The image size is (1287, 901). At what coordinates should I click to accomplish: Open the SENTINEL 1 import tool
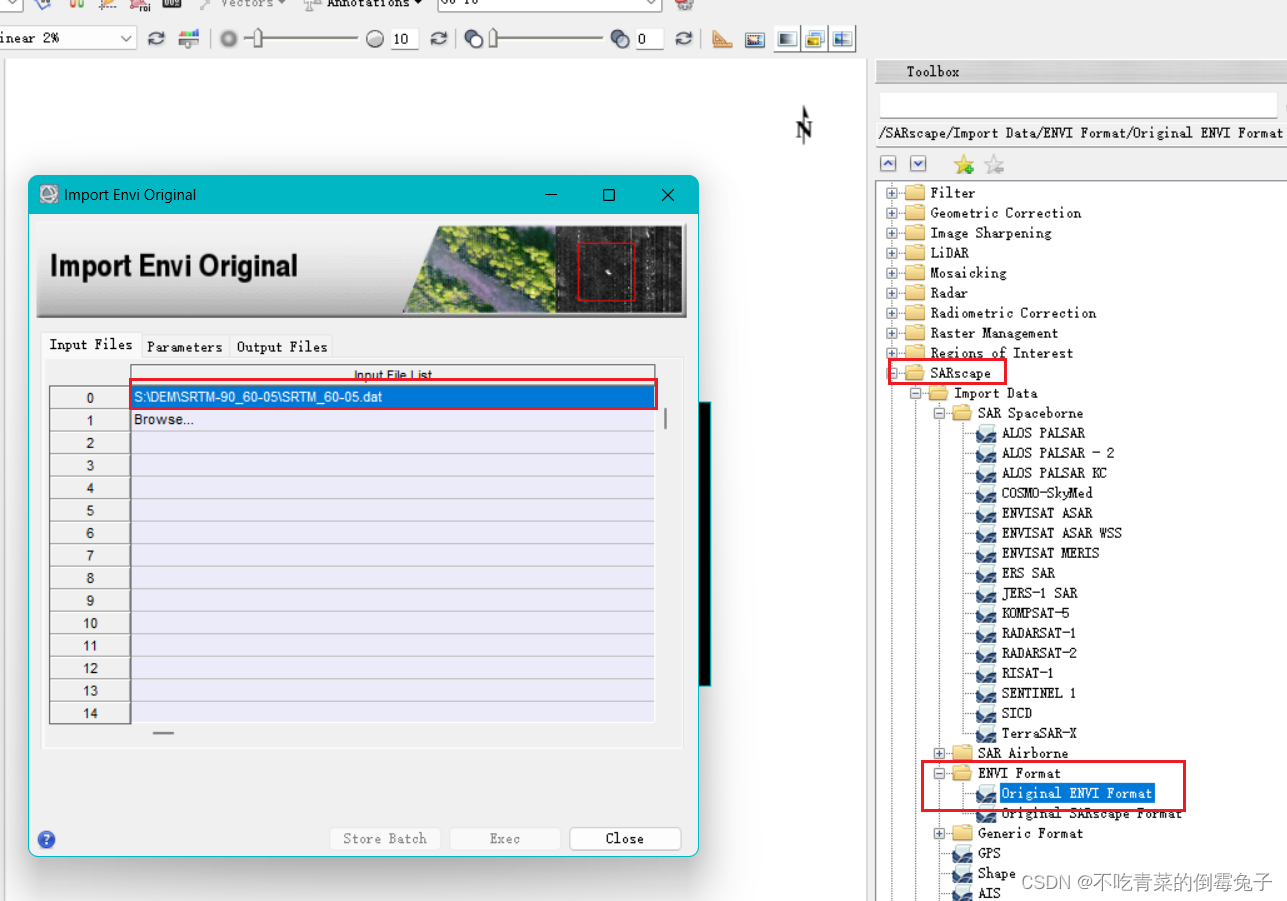tap(1039, 693)
